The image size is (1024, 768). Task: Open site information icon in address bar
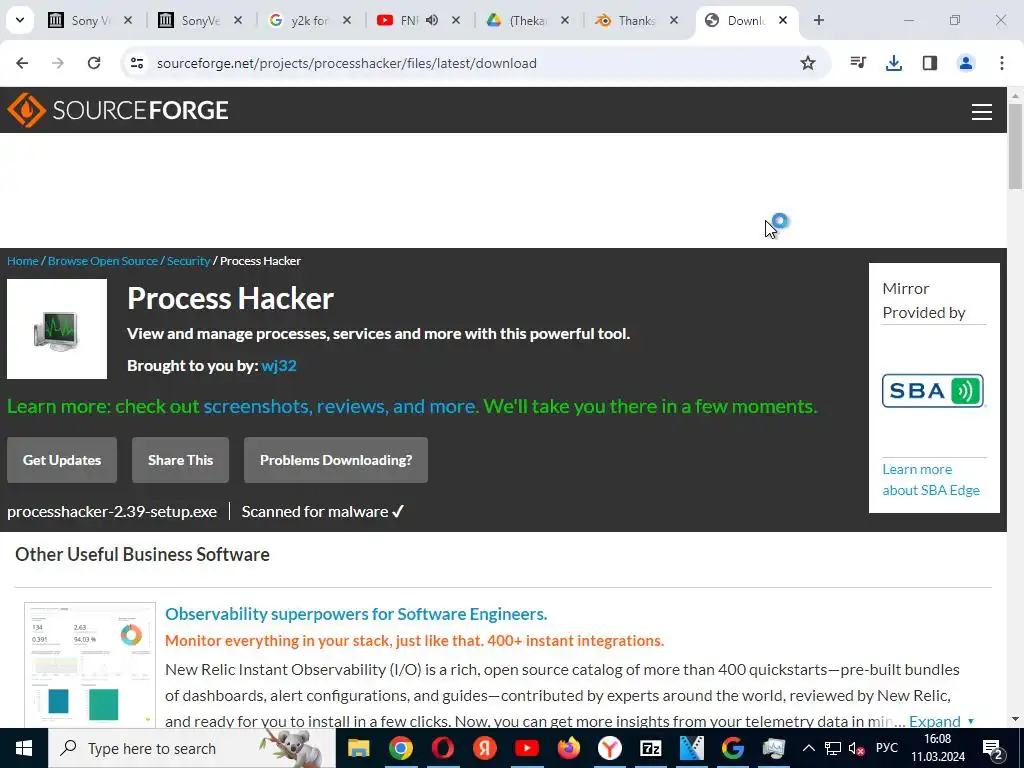click(137, 63)
